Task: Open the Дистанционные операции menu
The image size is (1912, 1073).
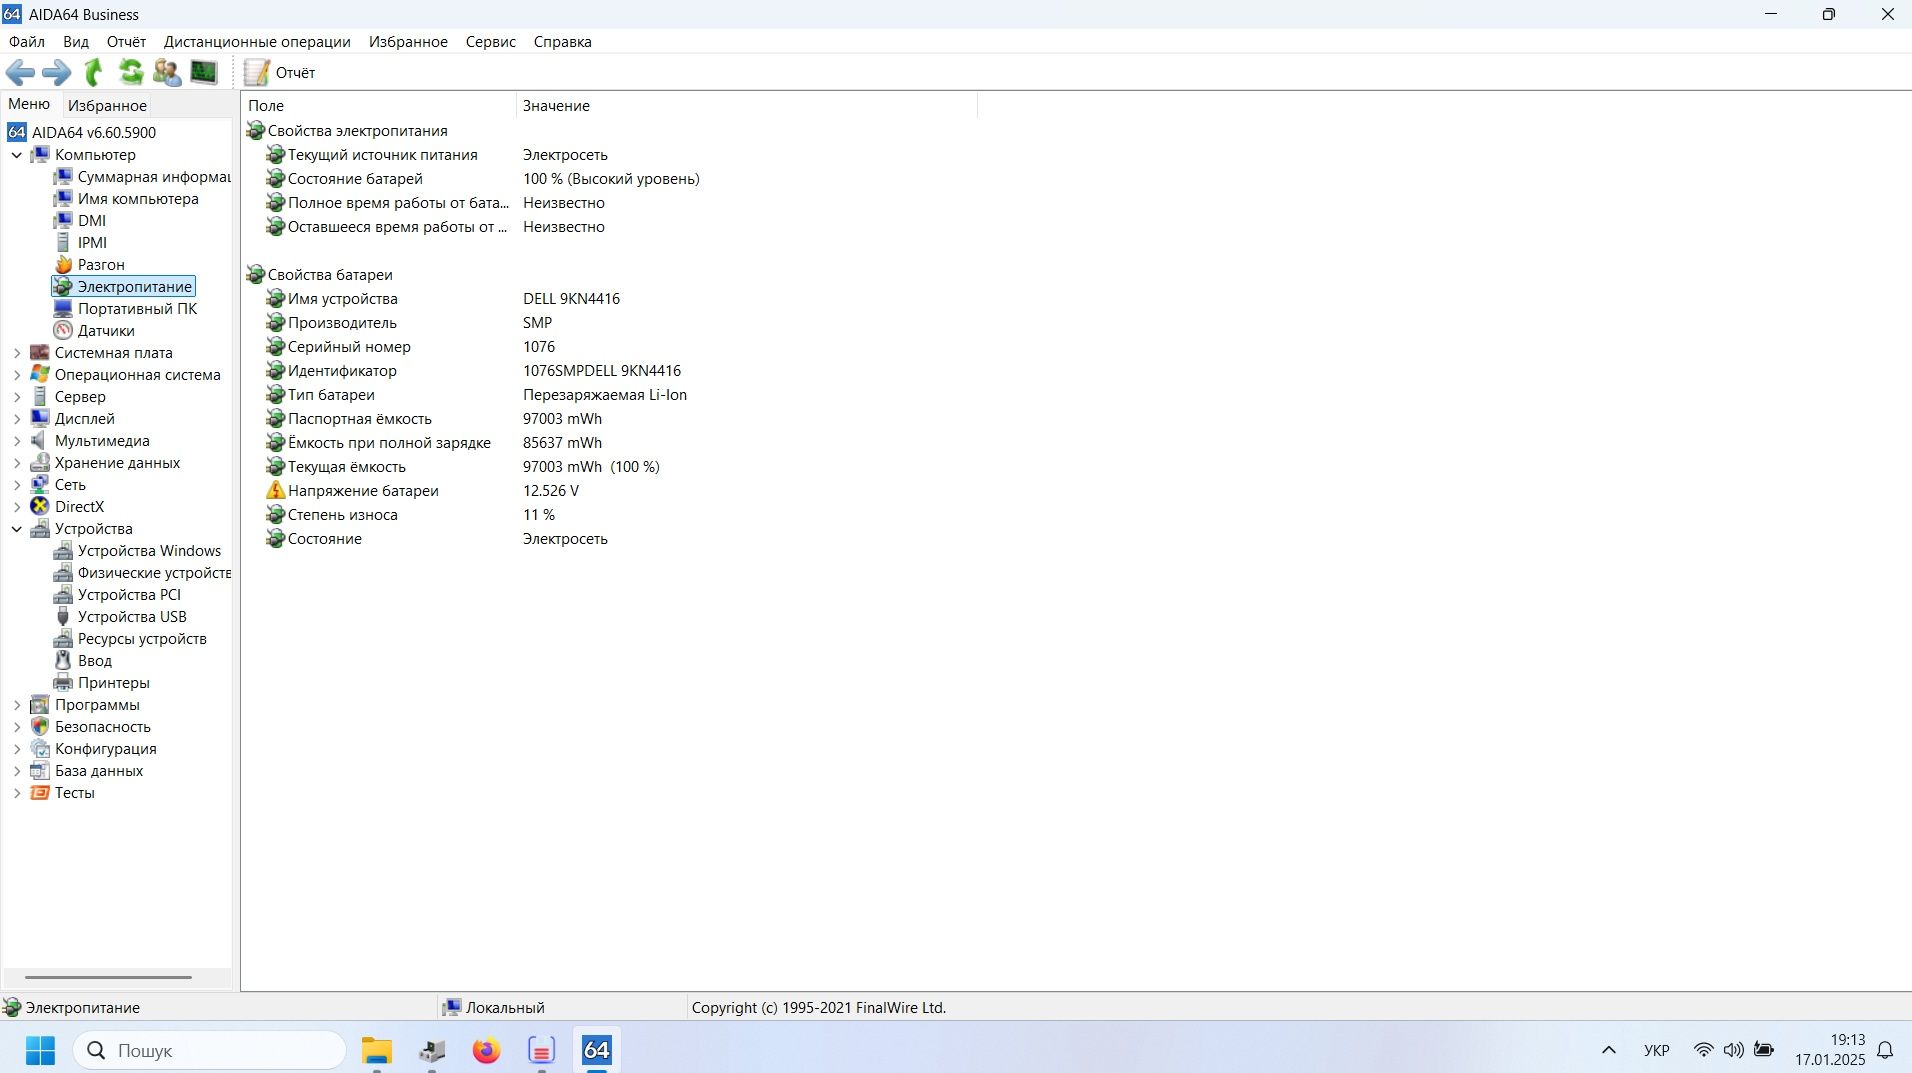Action: point(257,42)
